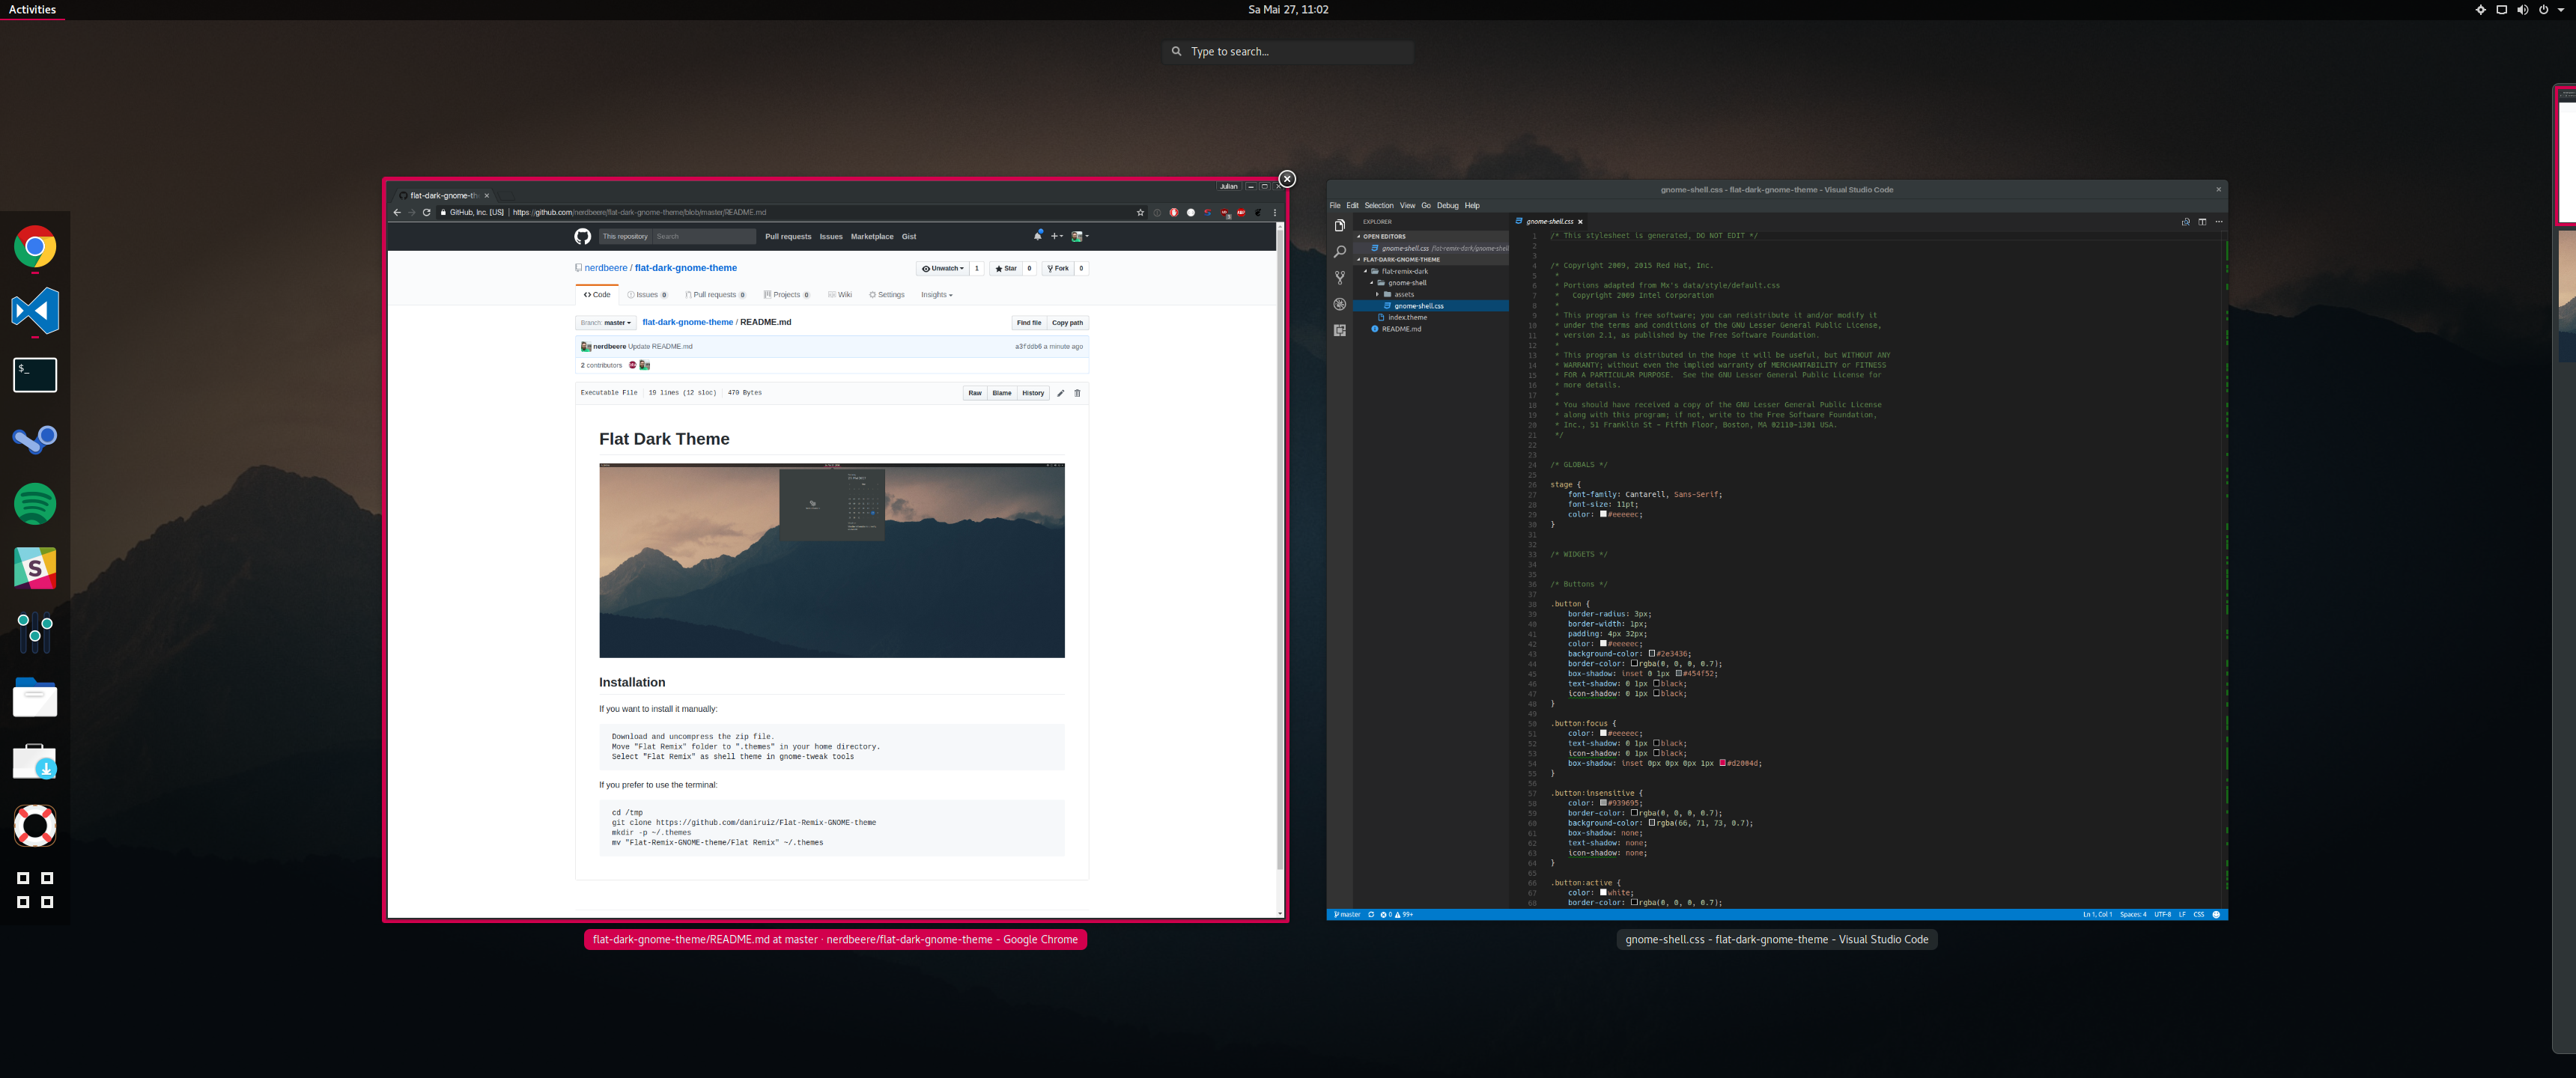The image size is (2576, 1078).
Task: Open the Branch: master dropdown
Action: (x=606, y=323)
